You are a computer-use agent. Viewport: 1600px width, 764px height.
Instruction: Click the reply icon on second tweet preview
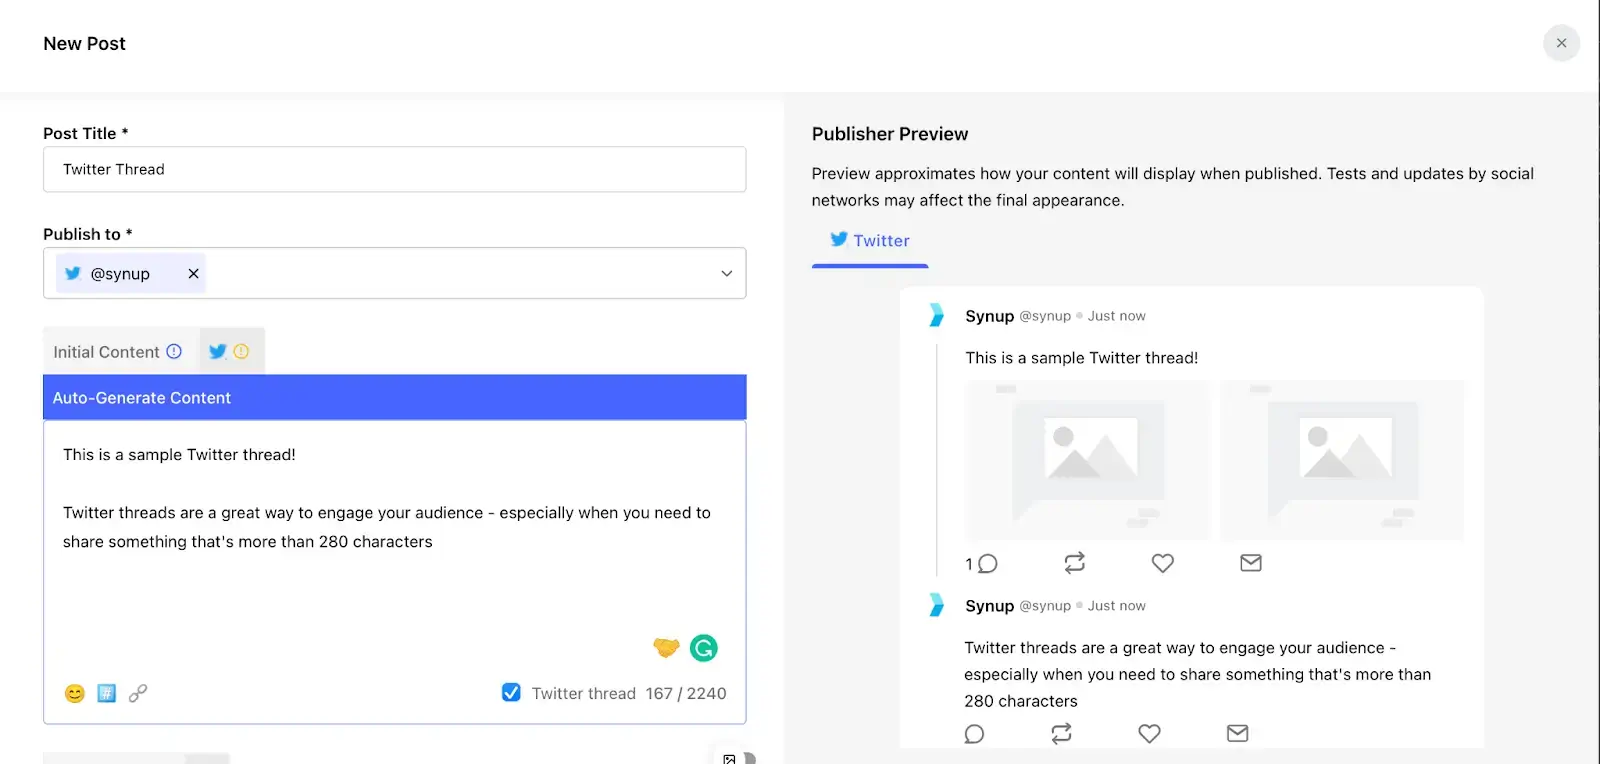(x=974, y=734)
